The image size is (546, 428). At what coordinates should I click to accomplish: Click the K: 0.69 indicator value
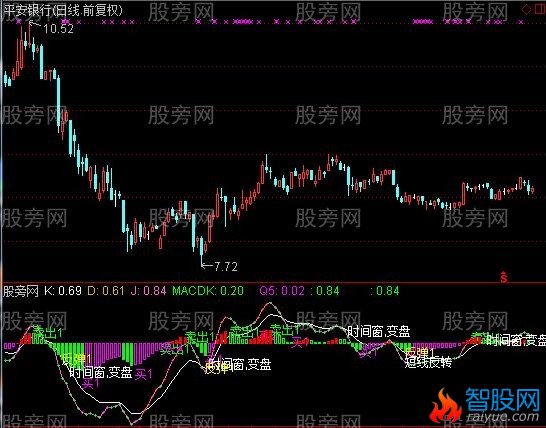(x=63, y=290)
